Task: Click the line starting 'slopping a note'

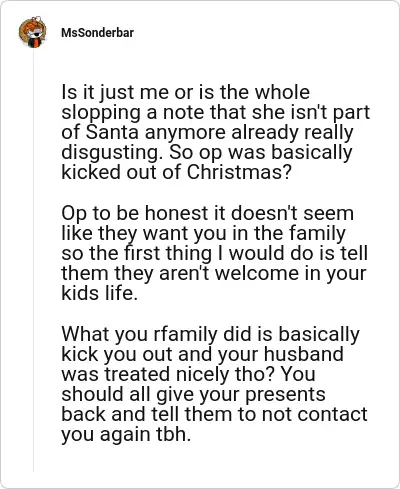Action: 216,112
